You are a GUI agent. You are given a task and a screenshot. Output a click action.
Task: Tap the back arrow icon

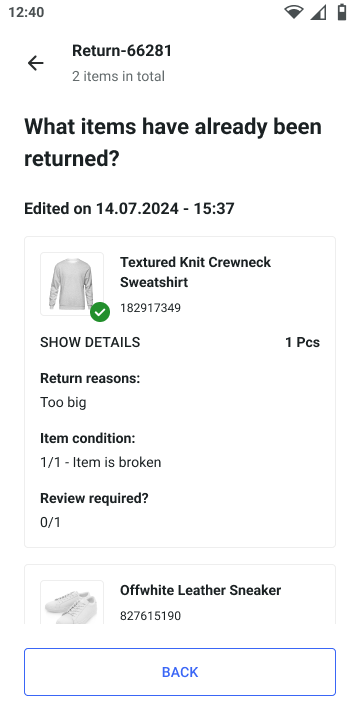35,63
